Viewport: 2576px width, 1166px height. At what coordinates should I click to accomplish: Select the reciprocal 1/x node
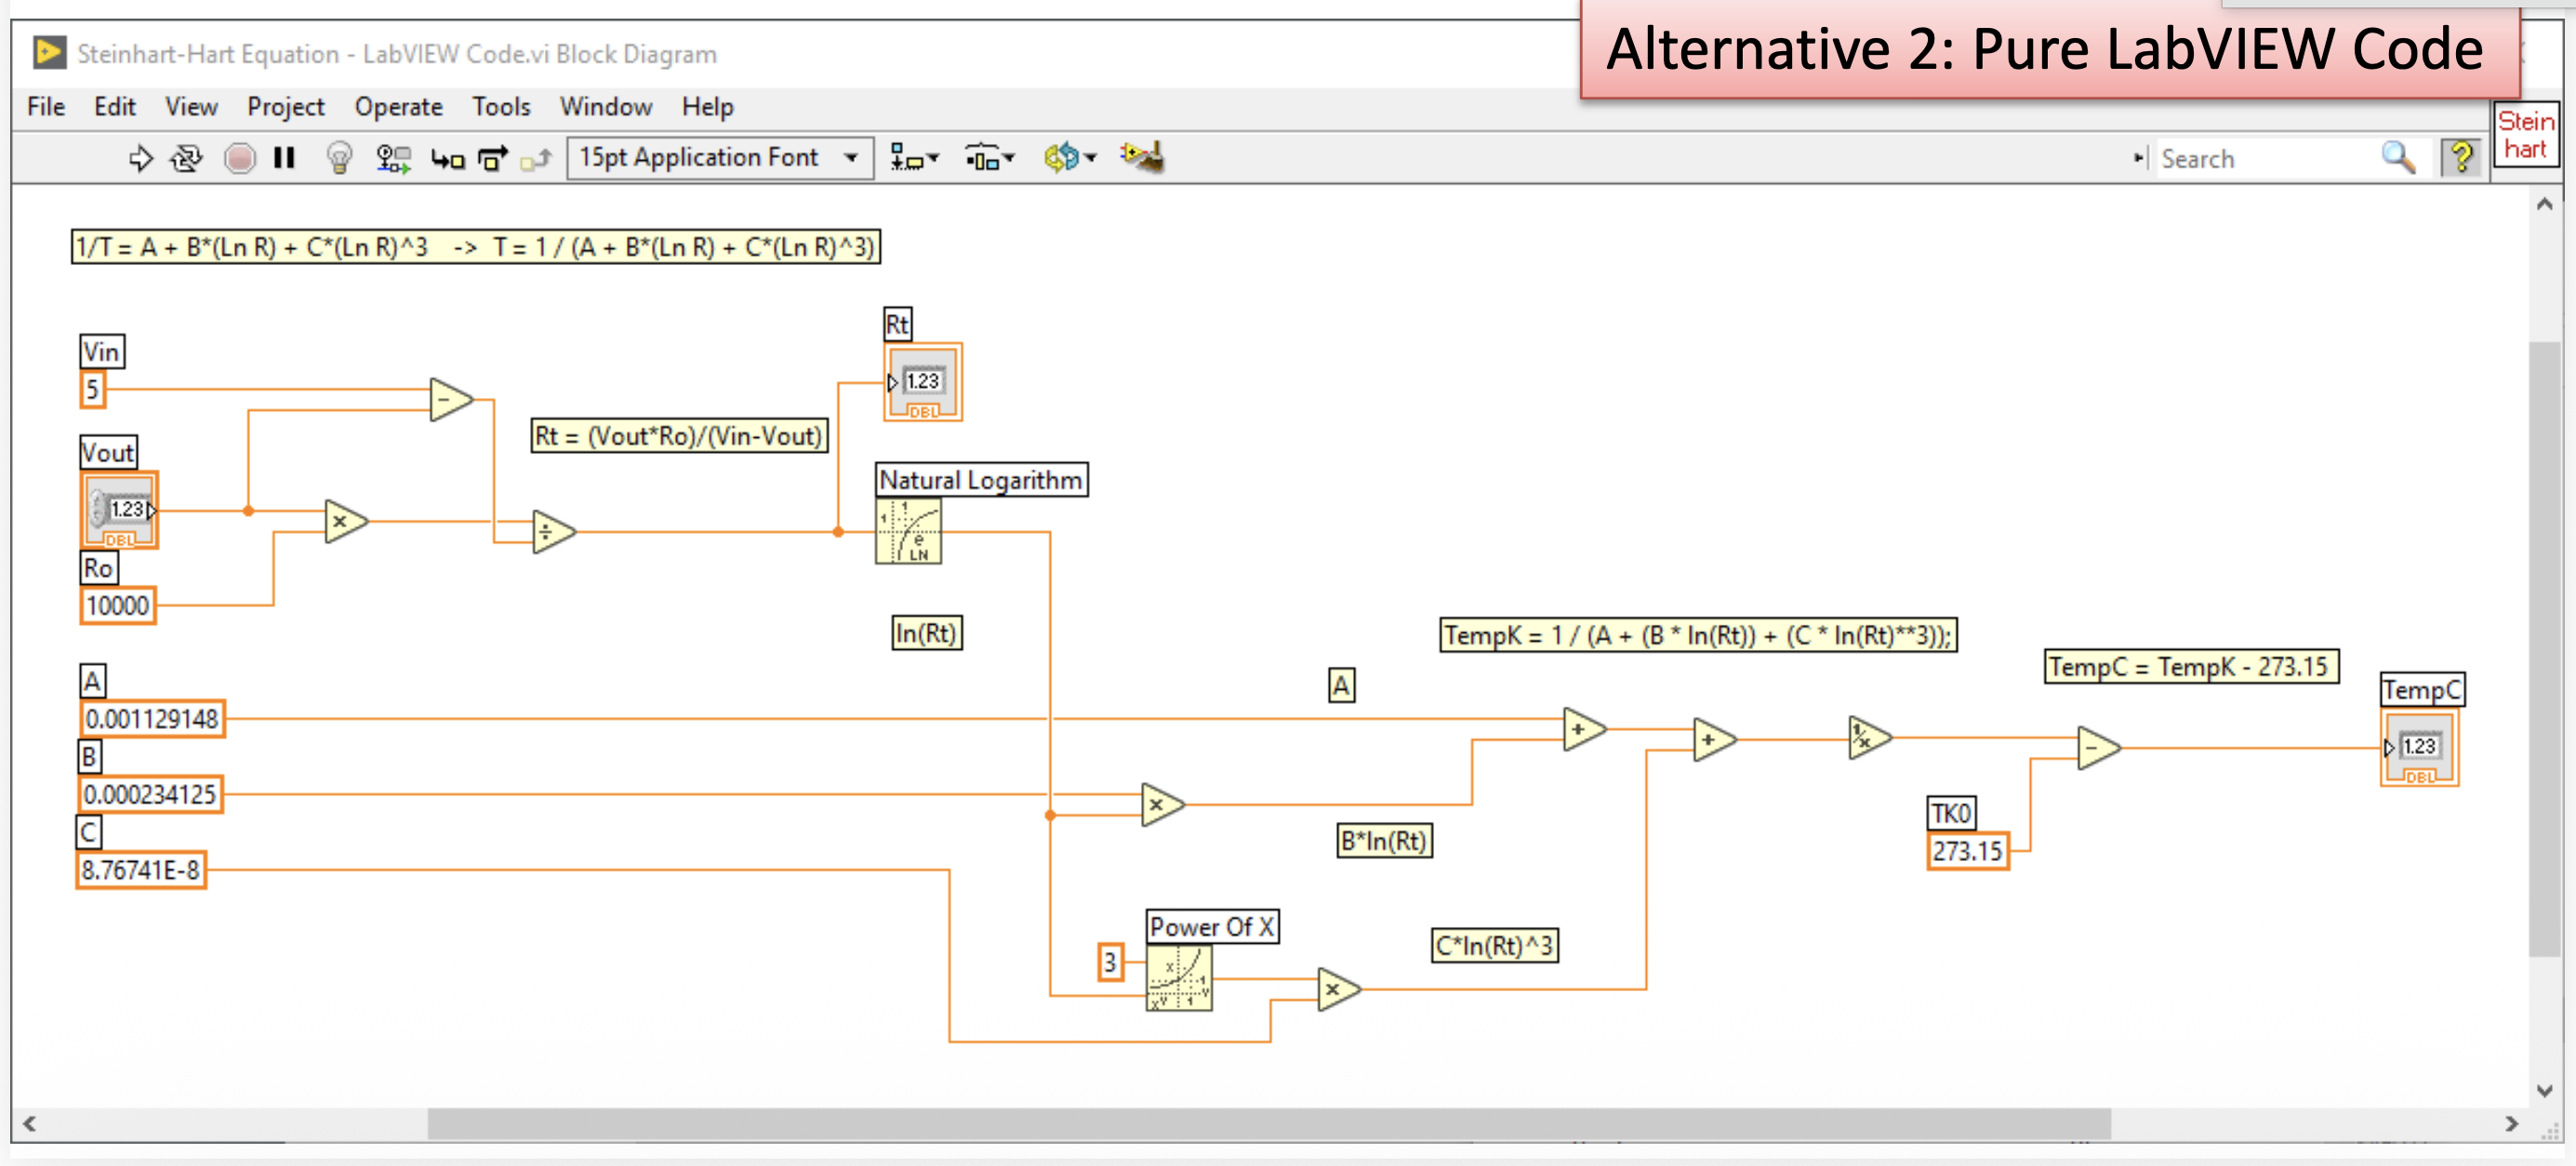point(1870,738)
